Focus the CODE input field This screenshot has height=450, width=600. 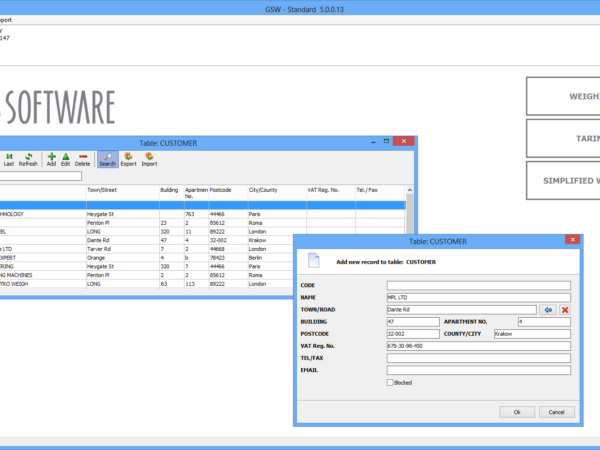coord(479,285)
